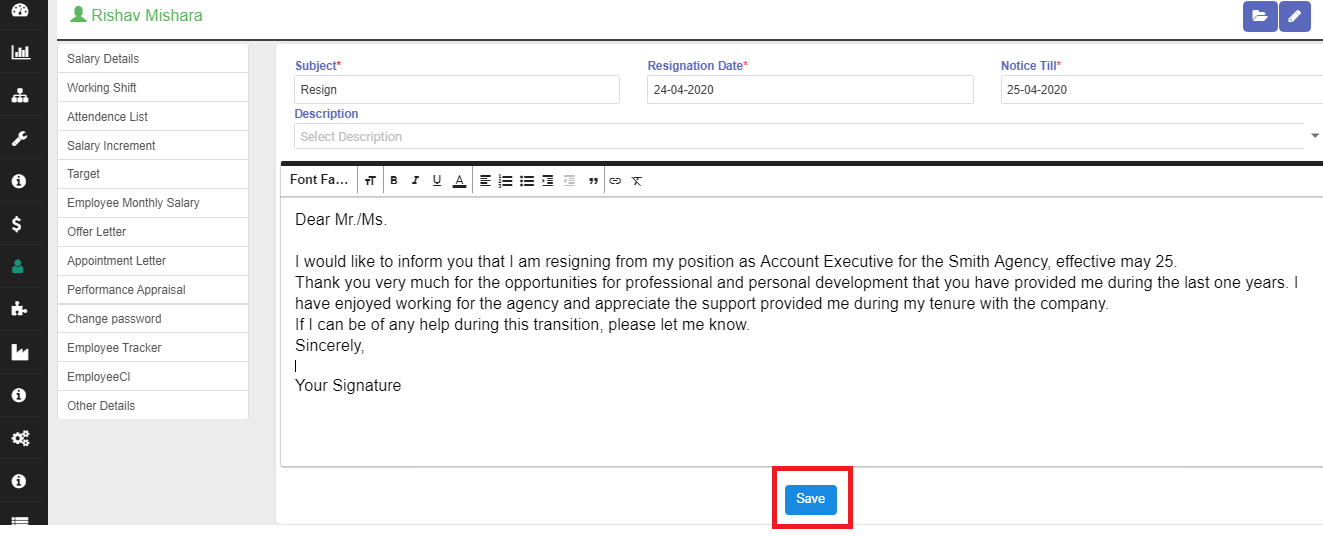Apply italic formatting in the editor toolbar

coord(415,181)
